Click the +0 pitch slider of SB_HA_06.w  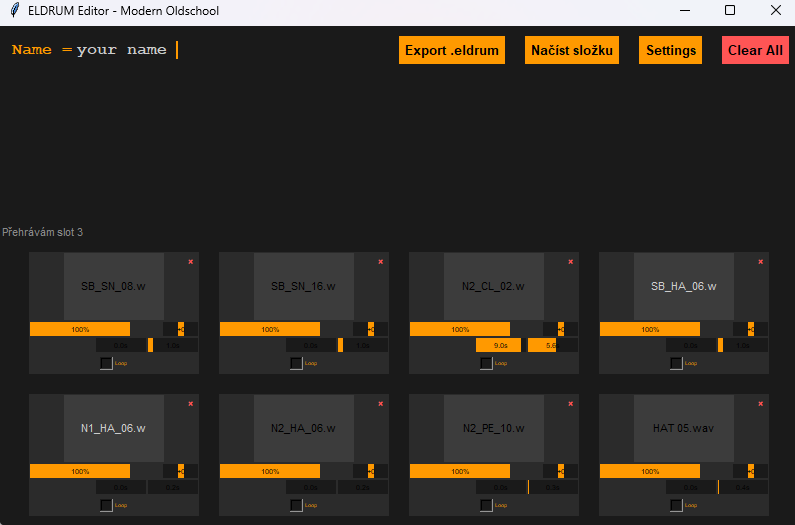tap(751, 329)
